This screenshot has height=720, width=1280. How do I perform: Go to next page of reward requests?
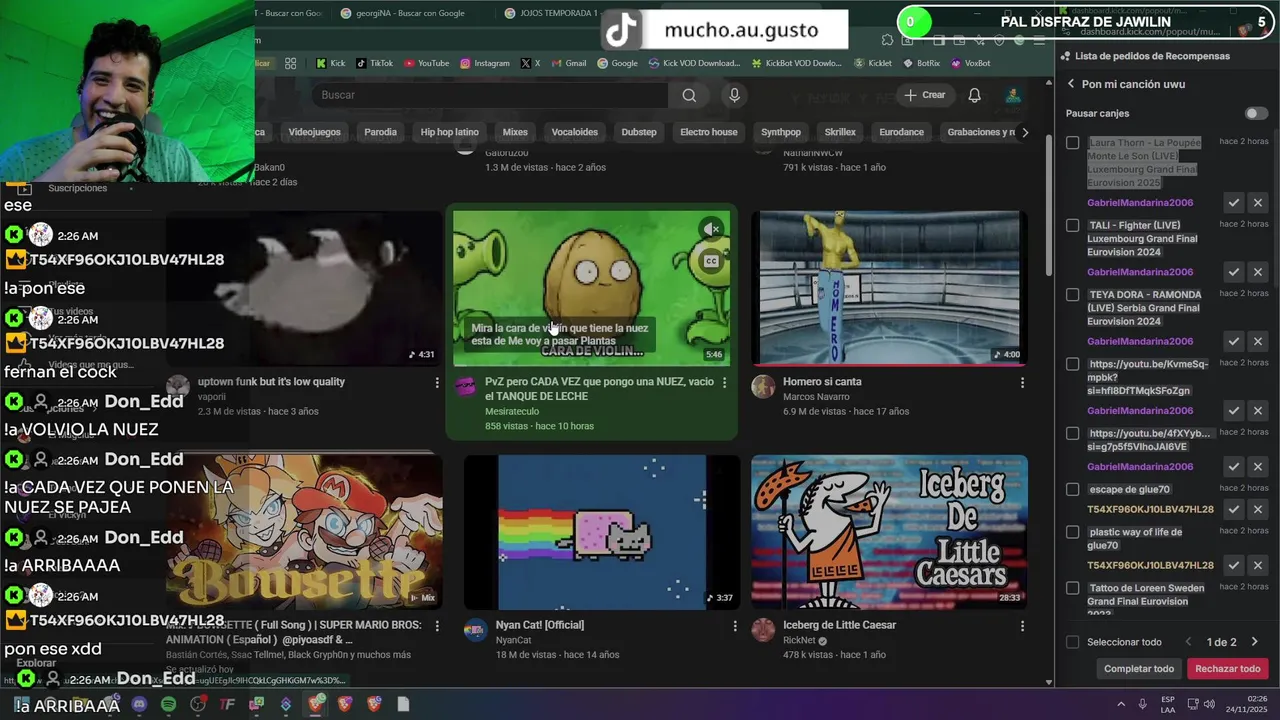coord(1254,642)
